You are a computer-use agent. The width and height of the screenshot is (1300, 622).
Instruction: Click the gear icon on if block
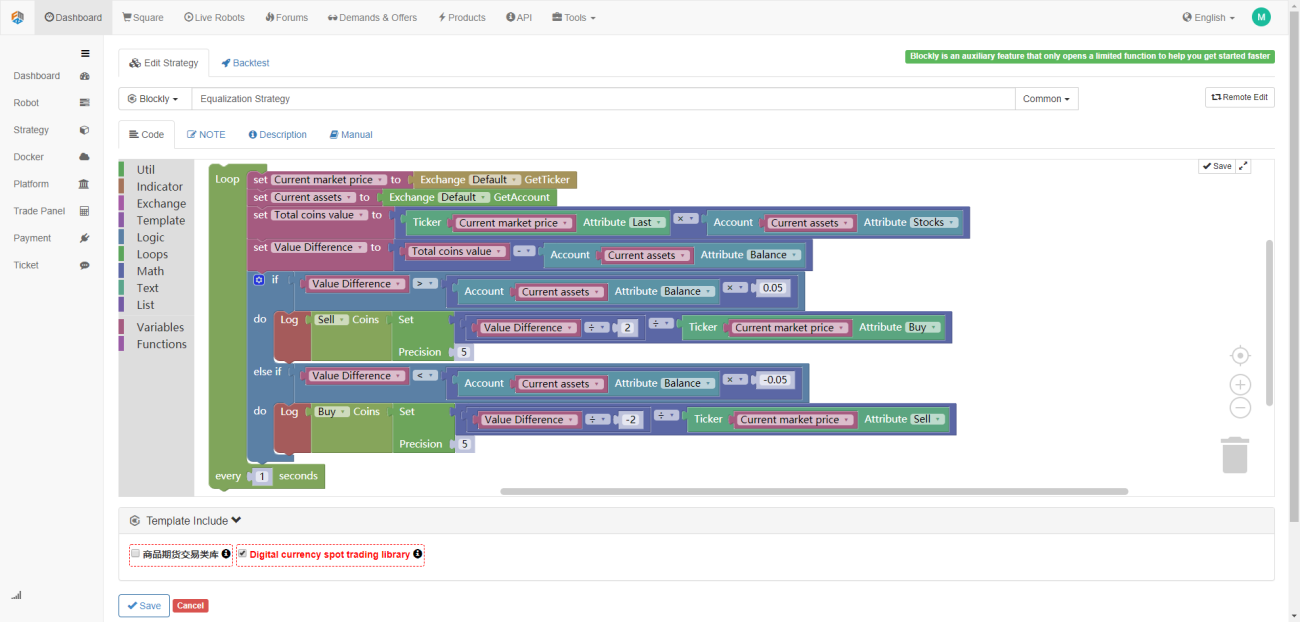click(259, 280)
